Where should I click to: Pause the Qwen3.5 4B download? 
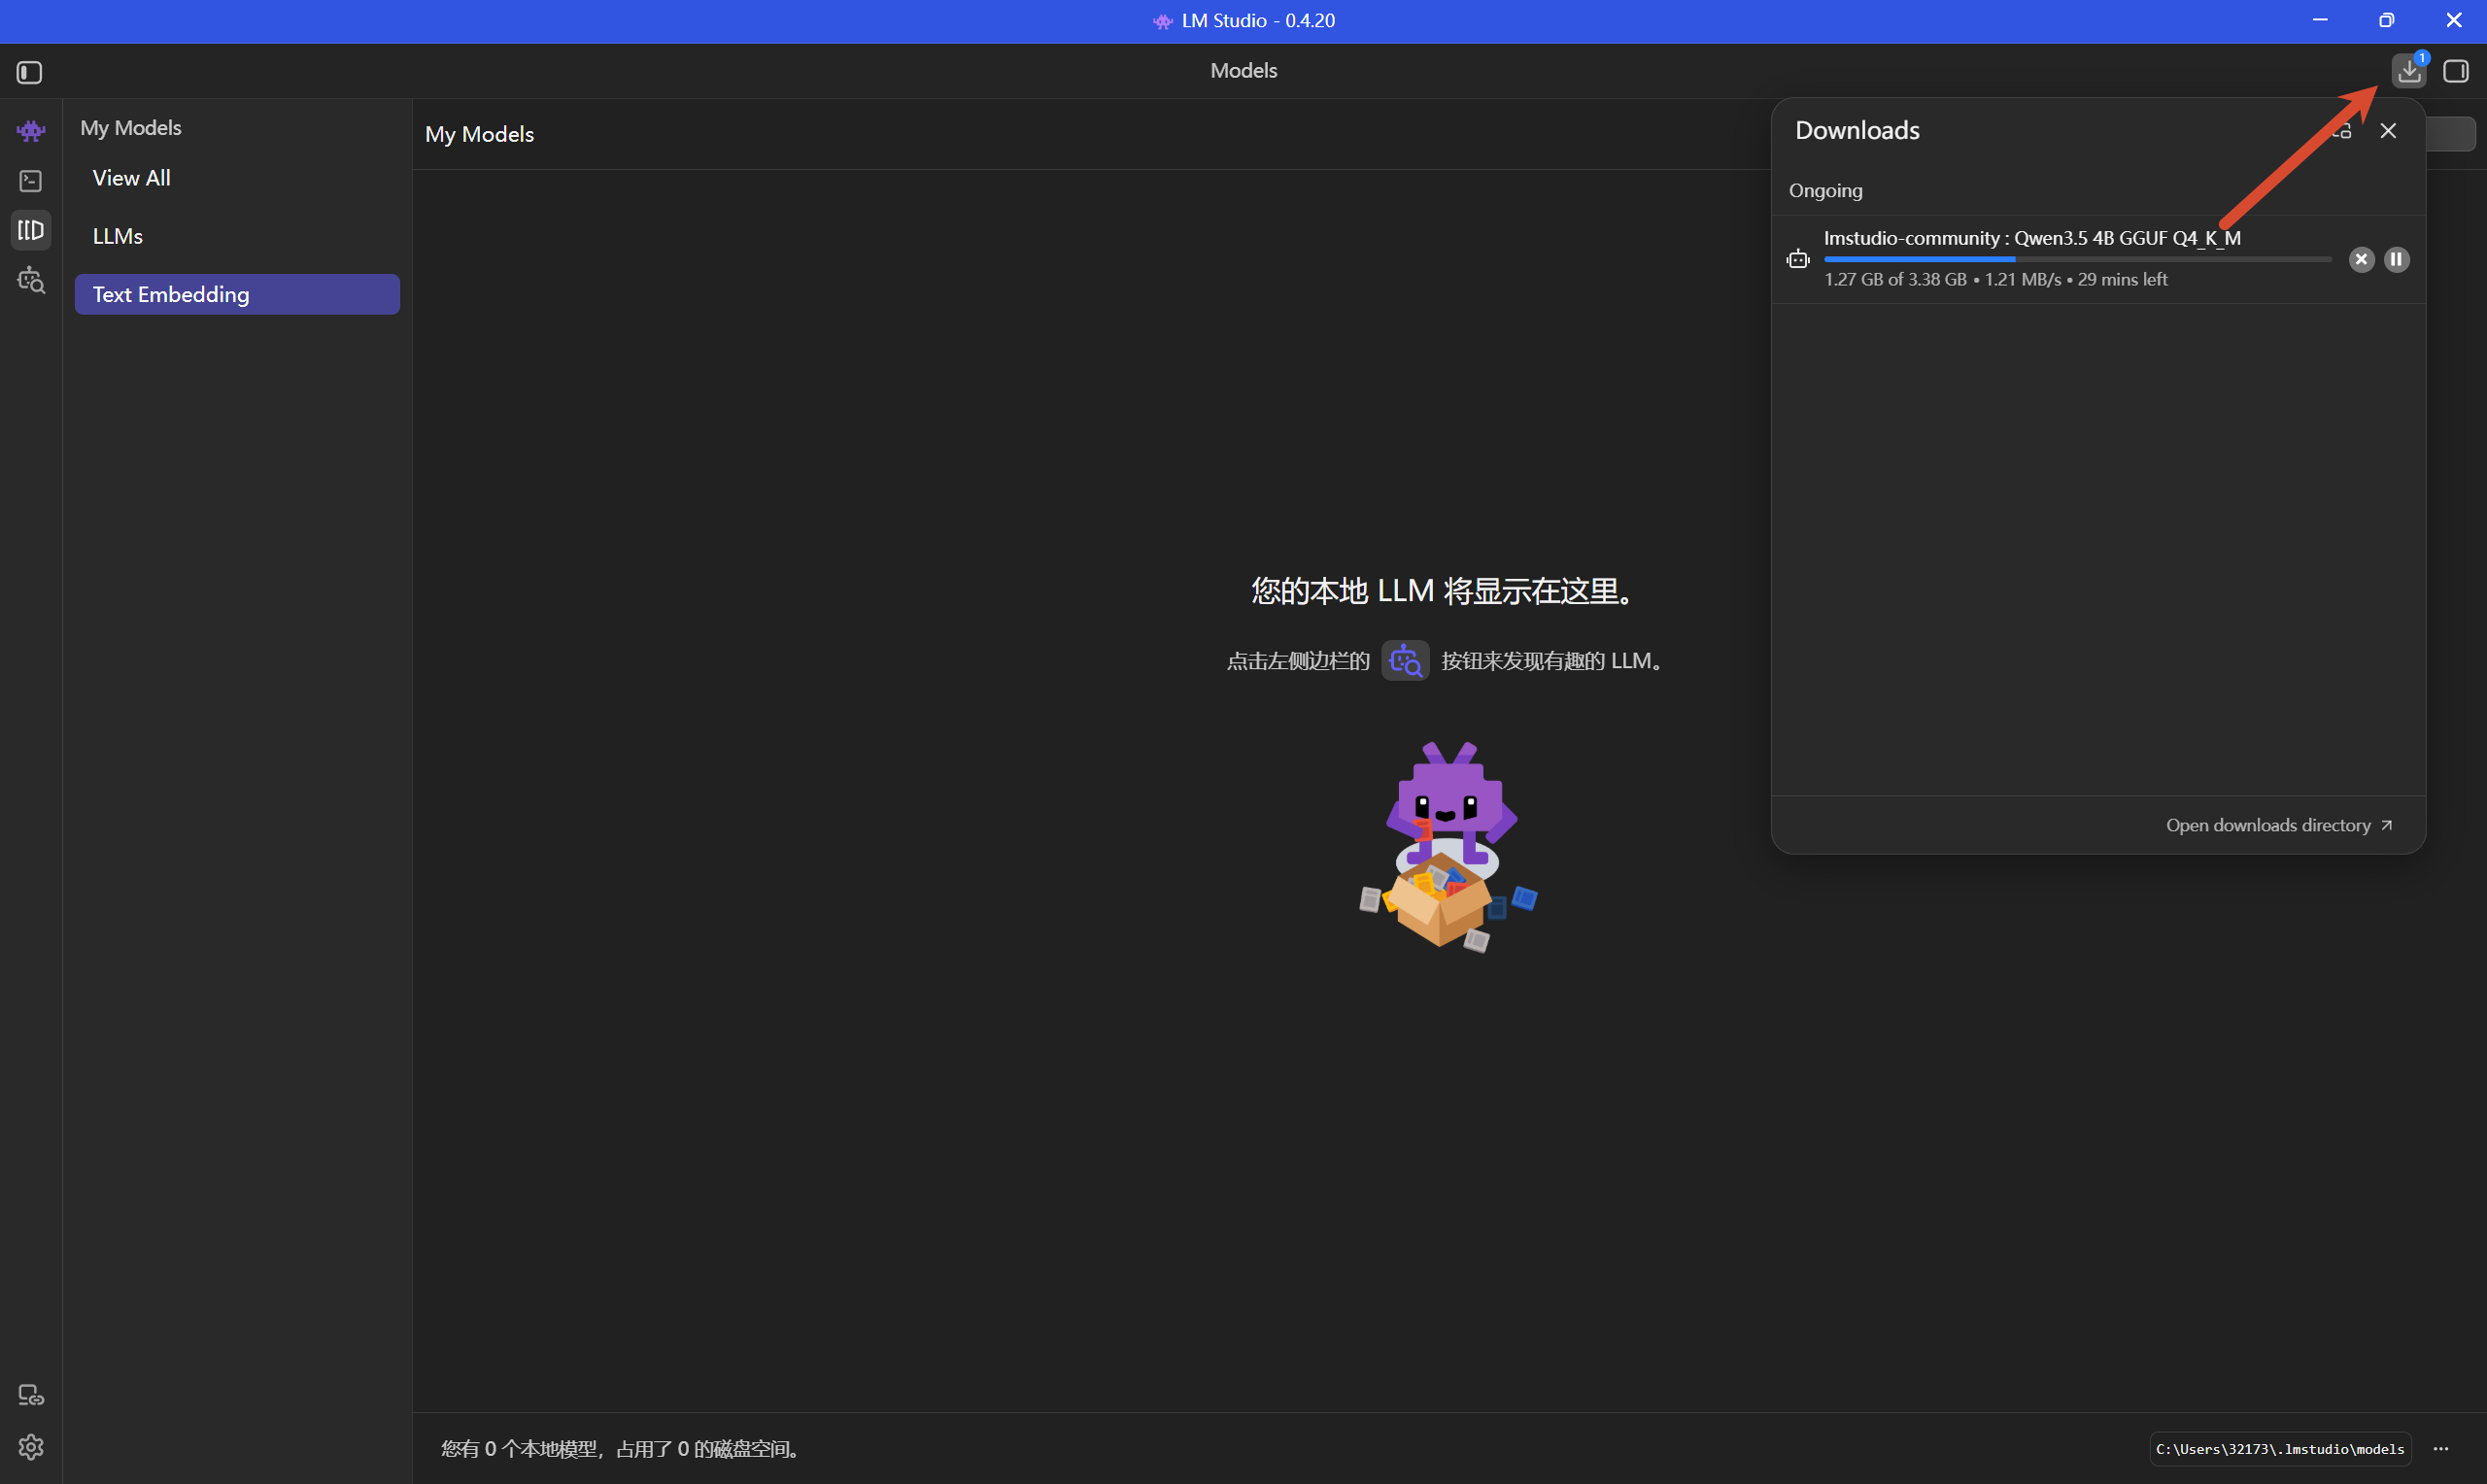pos(2396,260)
